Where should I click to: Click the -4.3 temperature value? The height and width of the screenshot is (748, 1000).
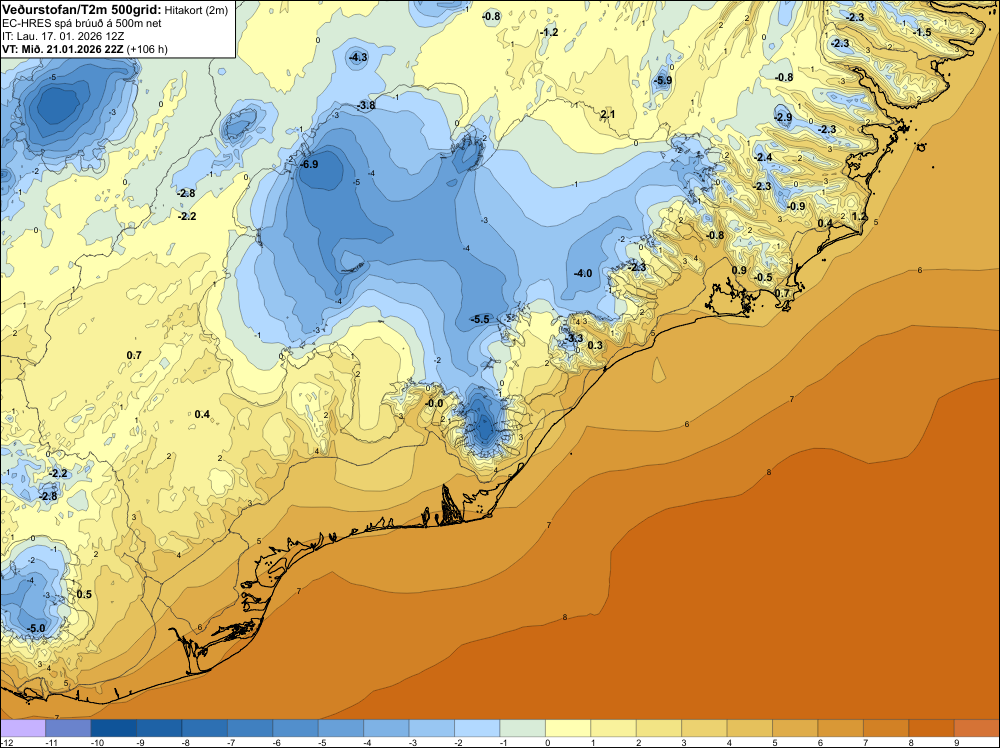(x=358, y=57)
